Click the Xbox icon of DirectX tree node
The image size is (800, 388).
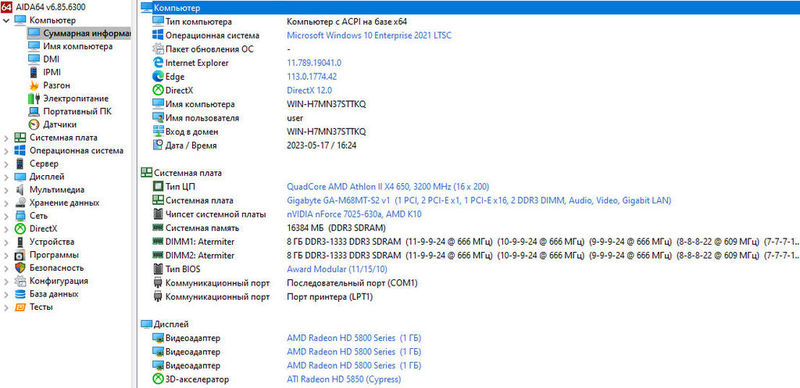[x=20, y=229]
